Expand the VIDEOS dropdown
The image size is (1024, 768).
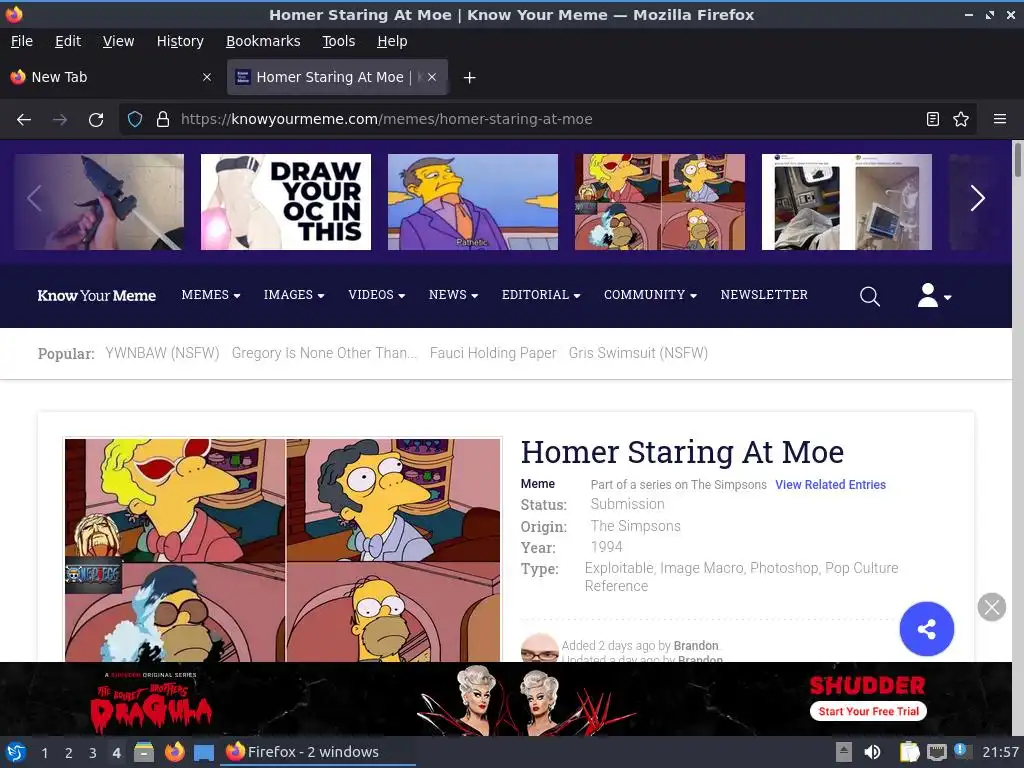(x=377, y=295)
